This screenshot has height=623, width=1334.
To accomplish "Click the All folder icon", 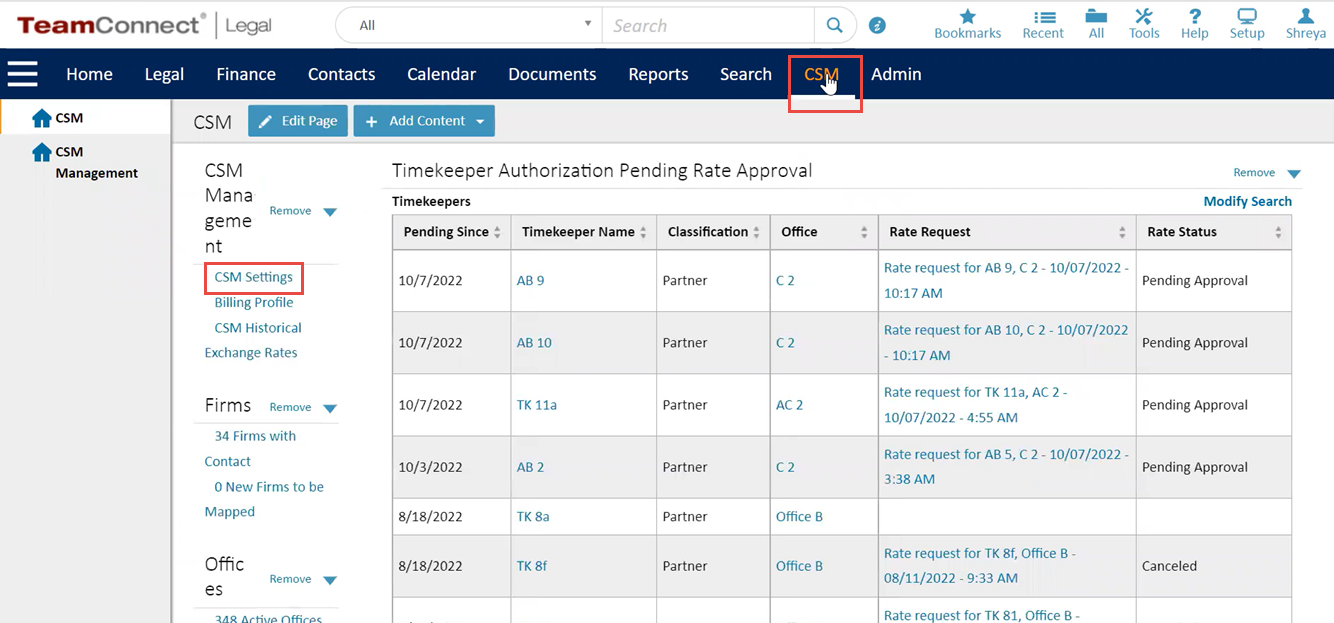I will click(x=1096, y=17).
